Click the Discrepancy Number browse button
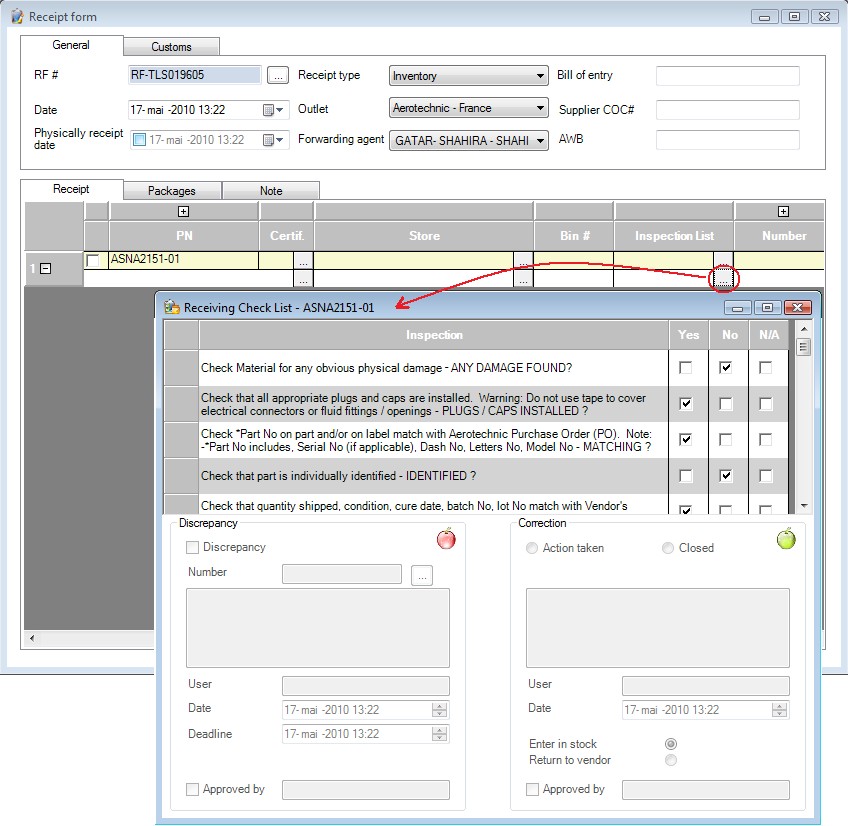The height and width of the screenshot is (826, 848). pyautogui.click(x=422, y=575)
